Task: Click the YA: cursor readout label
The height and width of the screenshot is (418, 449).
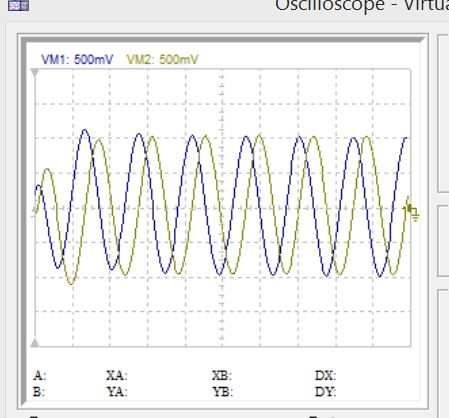Action: click(117, 392)
